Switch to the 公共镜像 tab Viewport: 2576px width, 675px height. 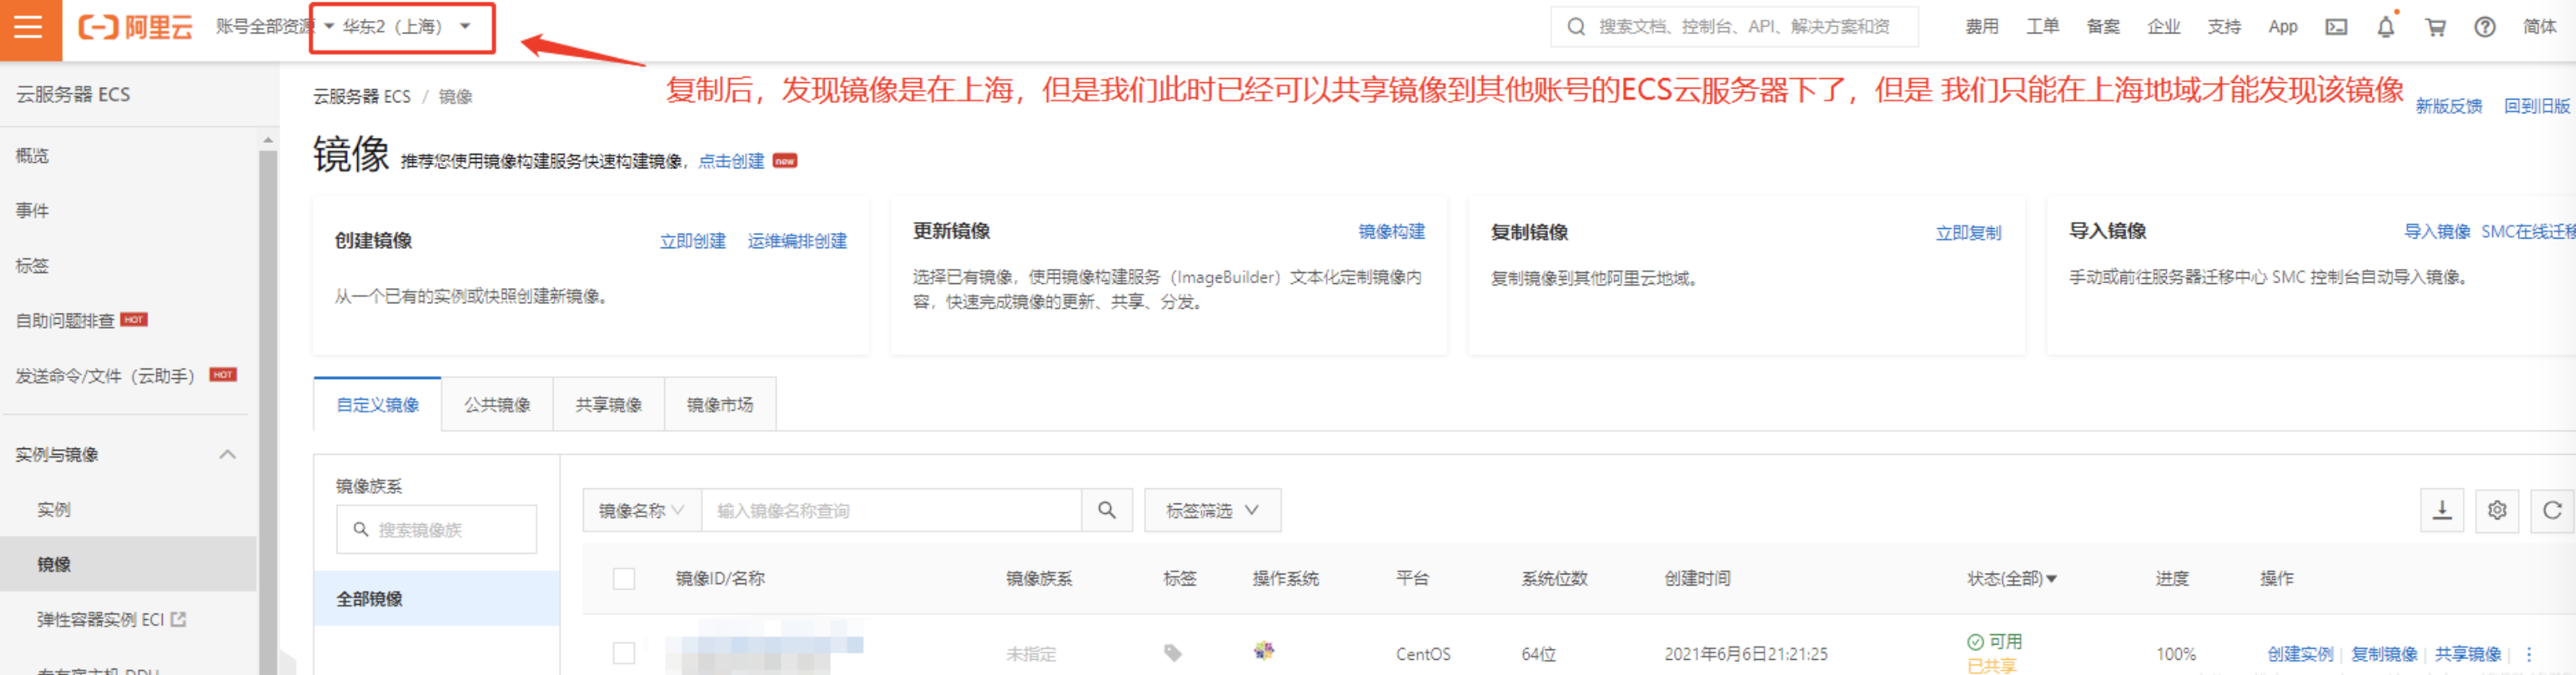(497, 404)
